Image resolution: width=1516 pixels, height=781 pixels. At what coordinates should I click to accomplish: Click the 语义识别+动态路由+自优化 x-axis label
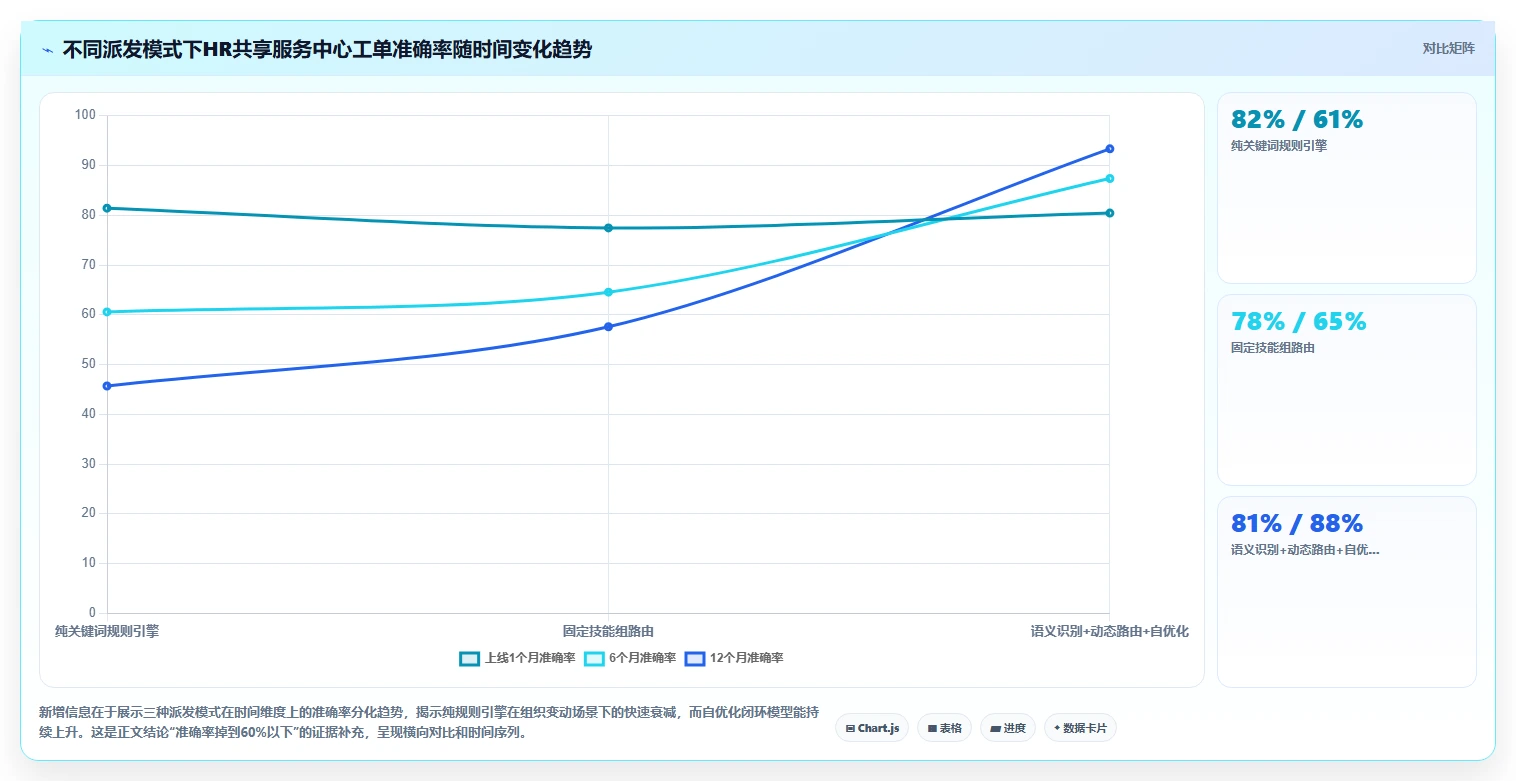pyautogui.click(x=1110, y=631)
